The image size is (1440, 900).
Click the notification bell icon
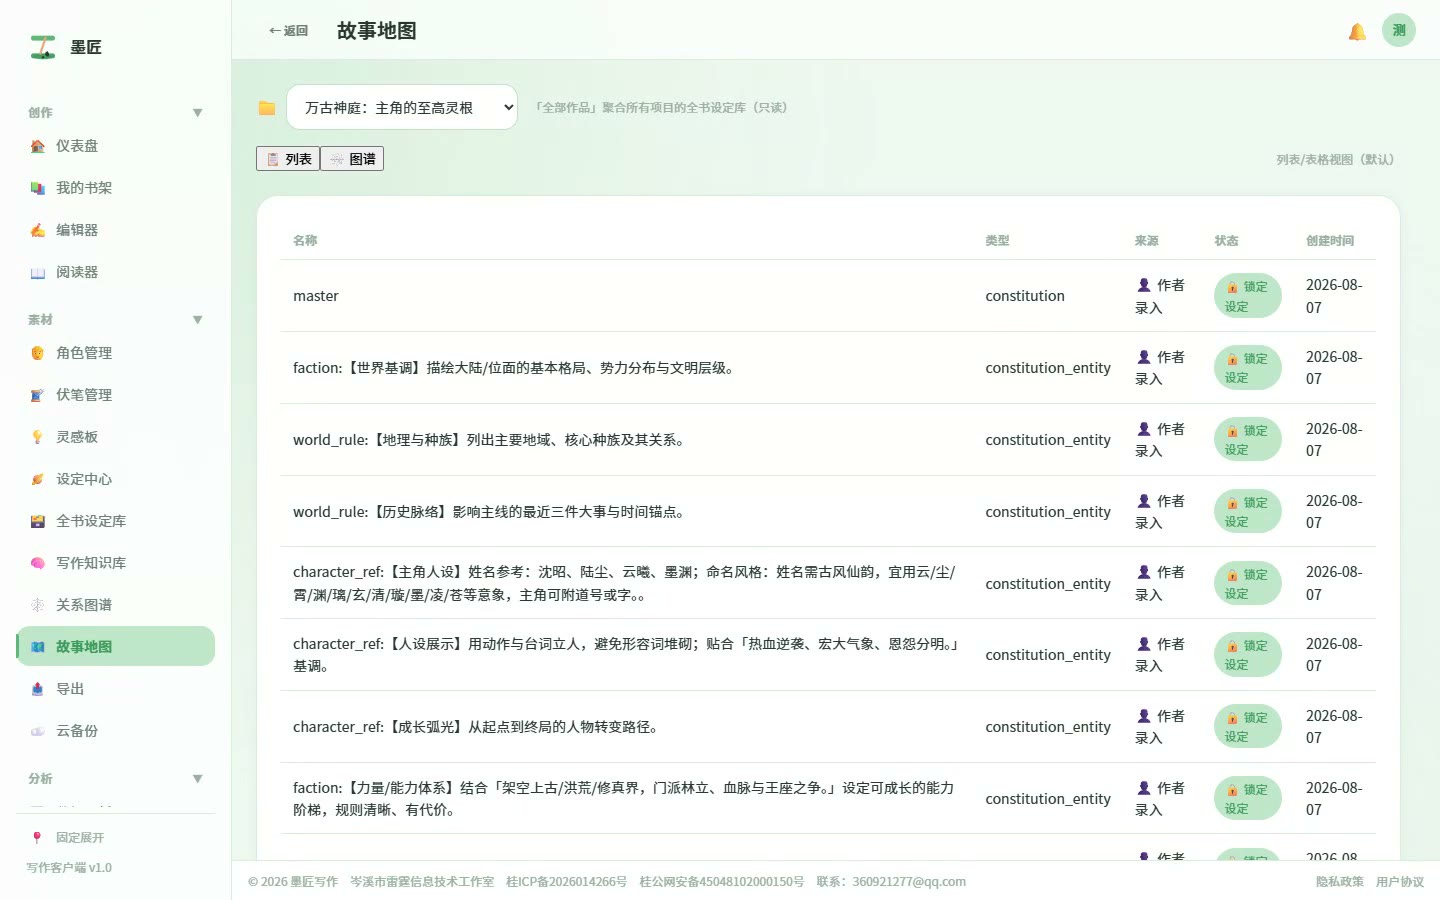point(1357,31)
